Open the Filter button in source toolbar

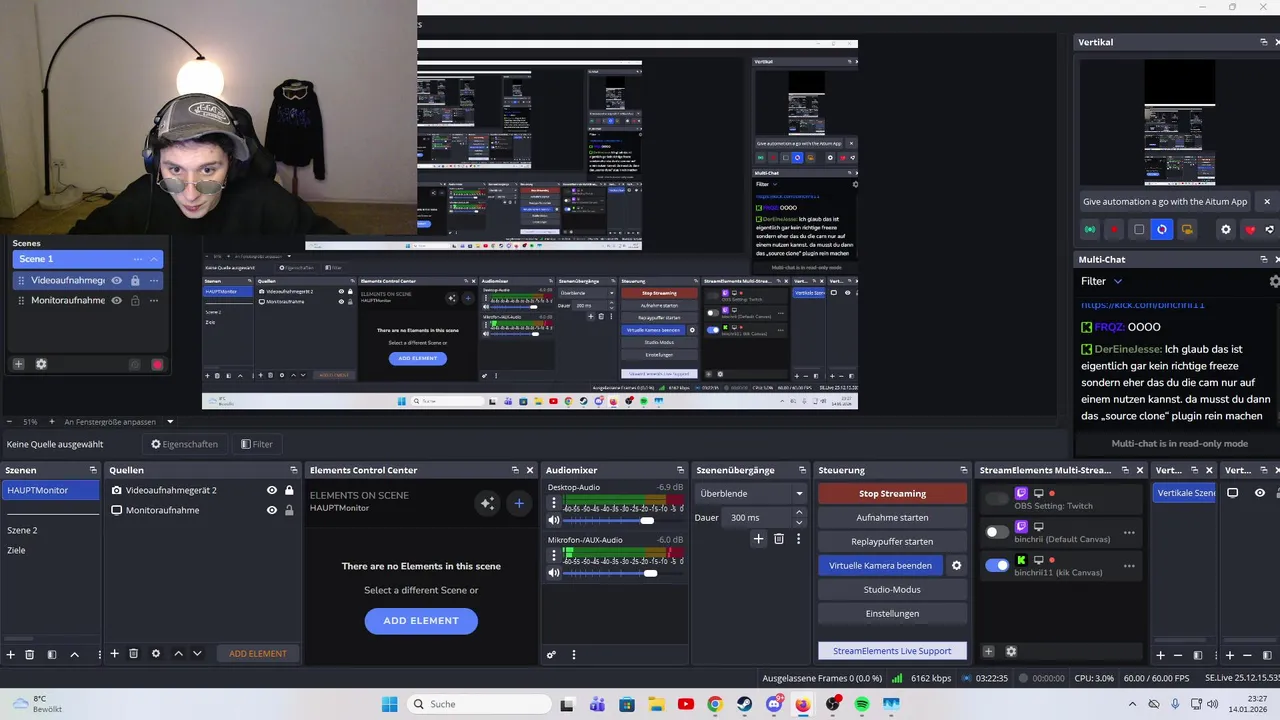click(x=256, y=444)
